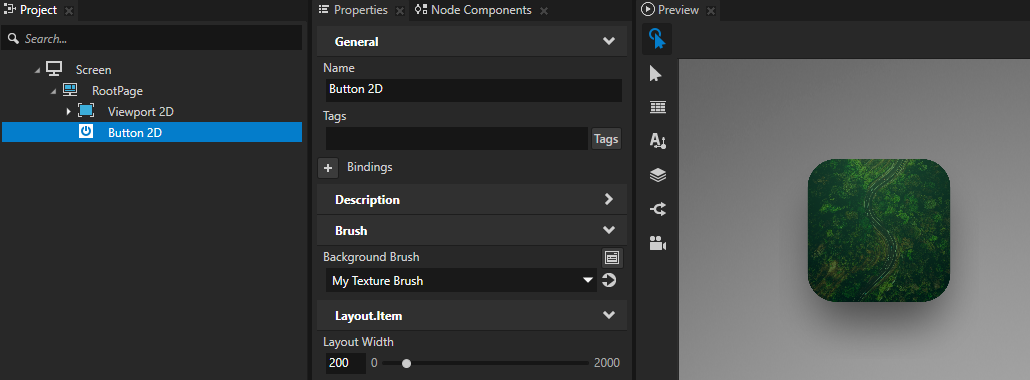The width and height of the screenshot is (1030, 380).
Task: Go to the My Texture Brush resource
Action: [610, 281]
